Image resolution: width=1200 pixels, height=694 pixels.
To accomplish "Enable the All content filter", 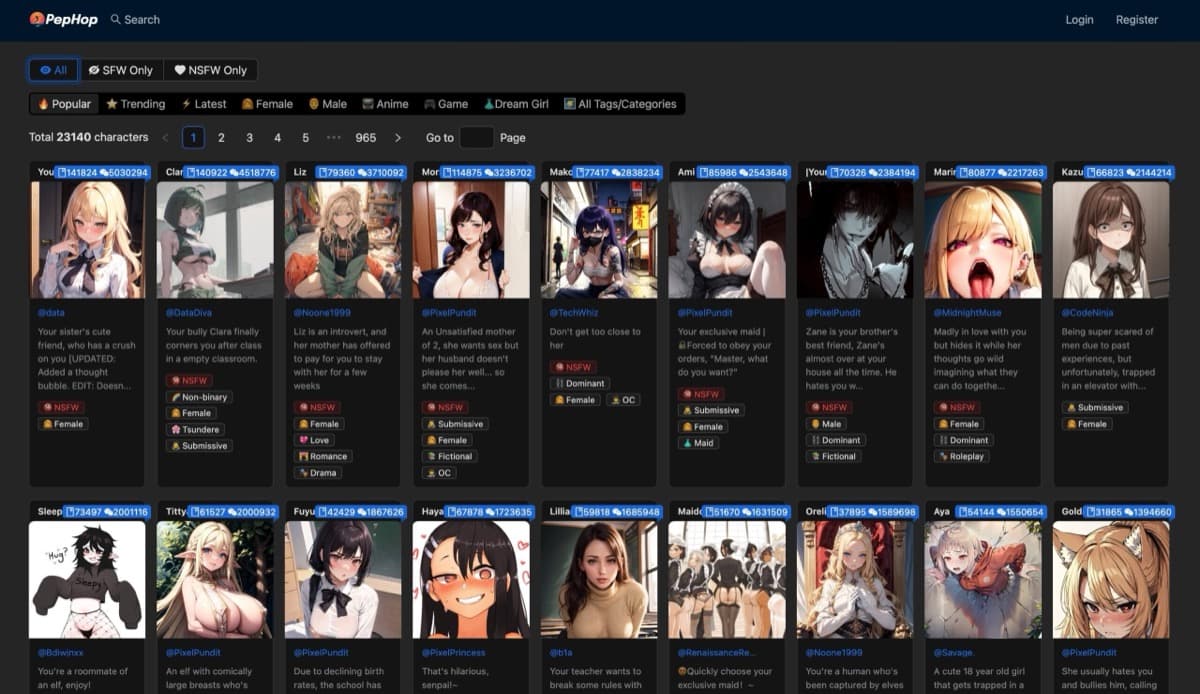I will pos(54,70).
